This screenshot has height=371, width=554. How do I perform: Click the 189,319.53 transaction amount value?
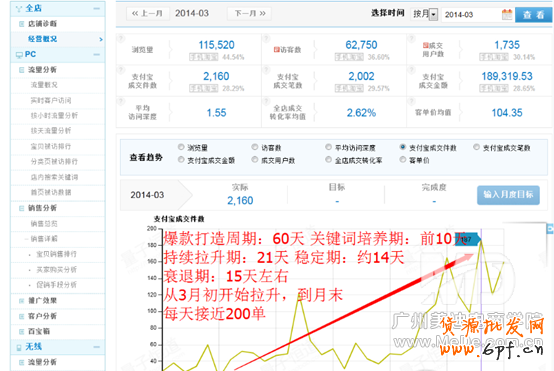coord(507,76)
